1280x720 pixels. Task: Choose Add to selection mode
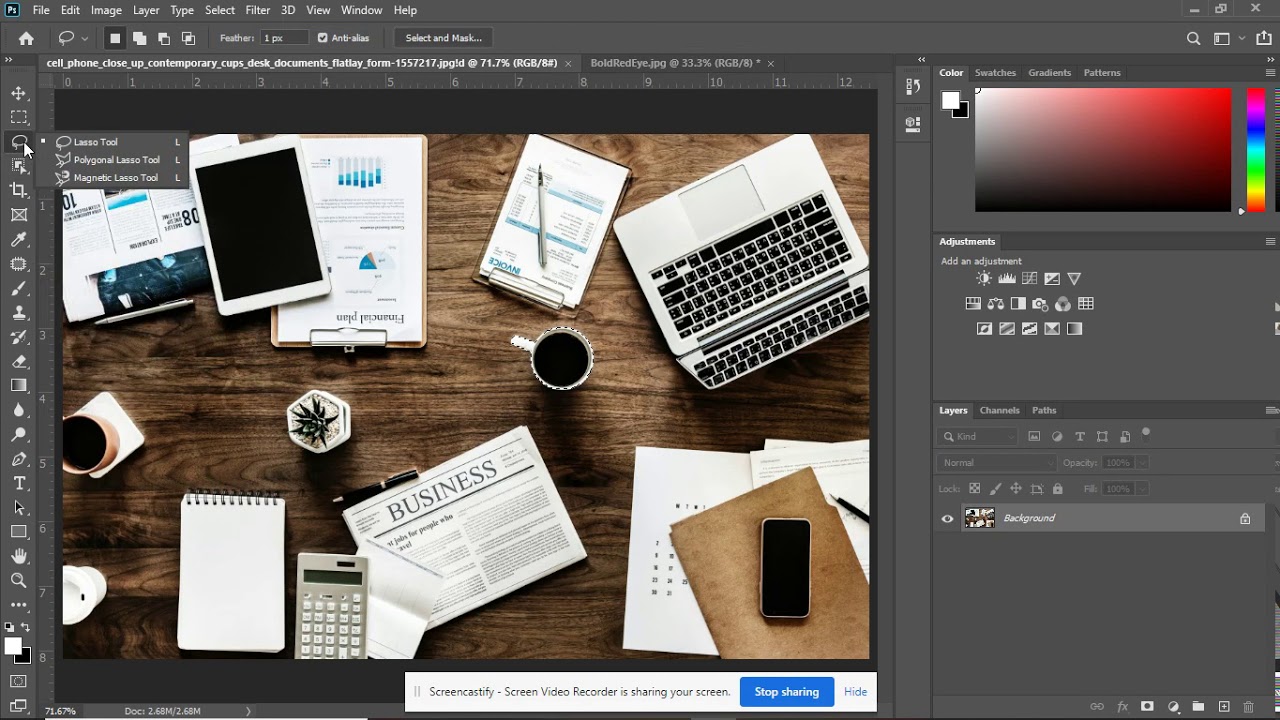(x=139, y=38)
